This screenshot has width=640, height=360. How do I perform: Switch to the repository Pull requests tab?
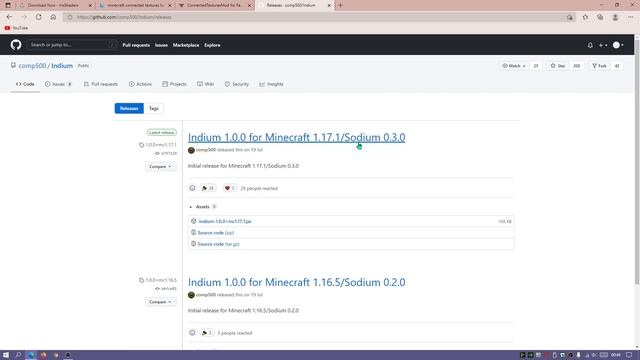coord(101,84)
